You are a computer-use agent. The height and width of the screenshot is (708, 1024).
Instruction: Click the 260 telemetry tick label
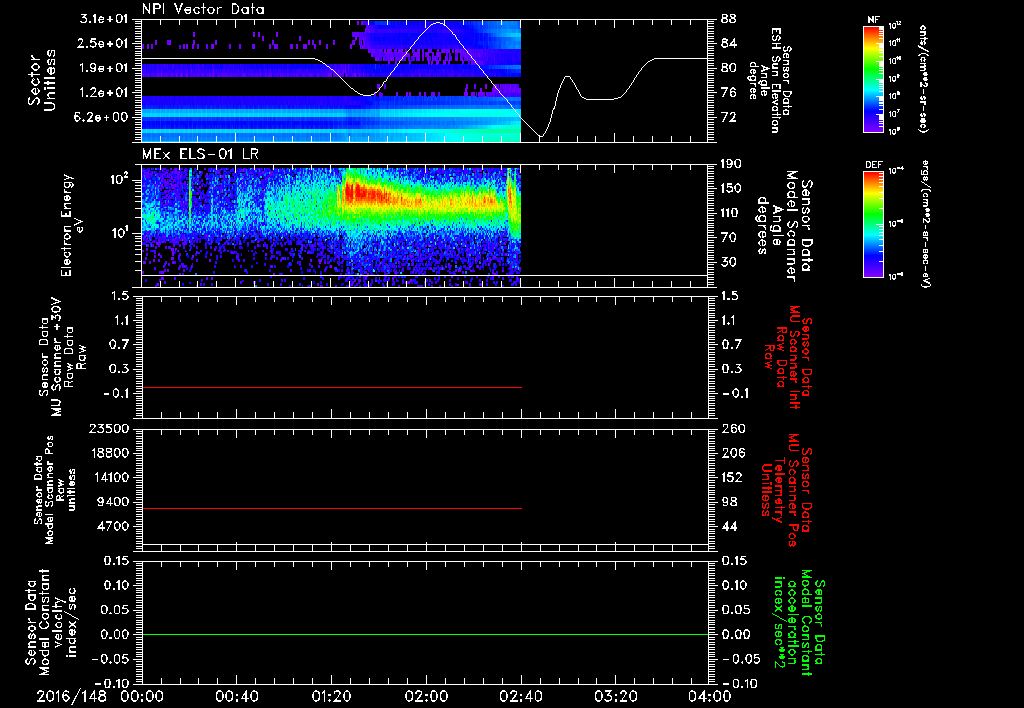tap(732, 429)
